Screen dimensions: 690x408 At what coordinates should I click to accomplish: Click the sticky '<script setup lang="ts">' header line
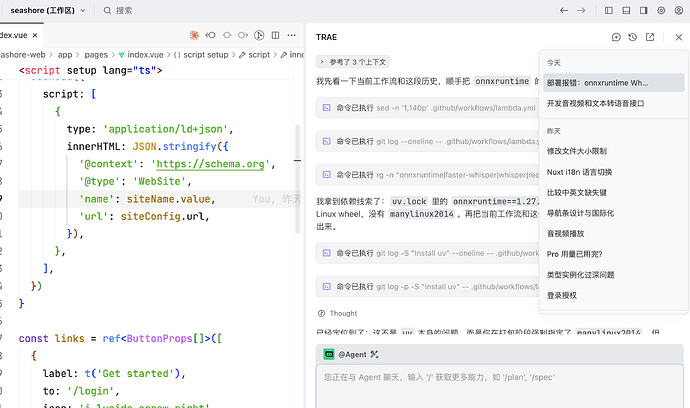pyautogui.click(x=91, y=70)
